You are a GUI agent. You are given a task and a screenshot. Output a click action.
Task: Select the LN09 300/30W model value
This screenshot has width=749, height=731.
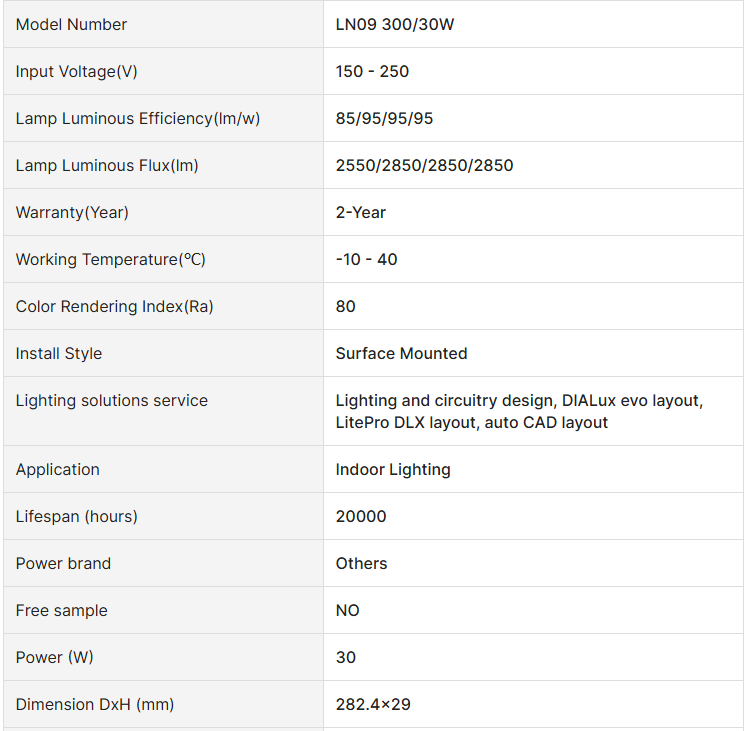pos(395,24)
